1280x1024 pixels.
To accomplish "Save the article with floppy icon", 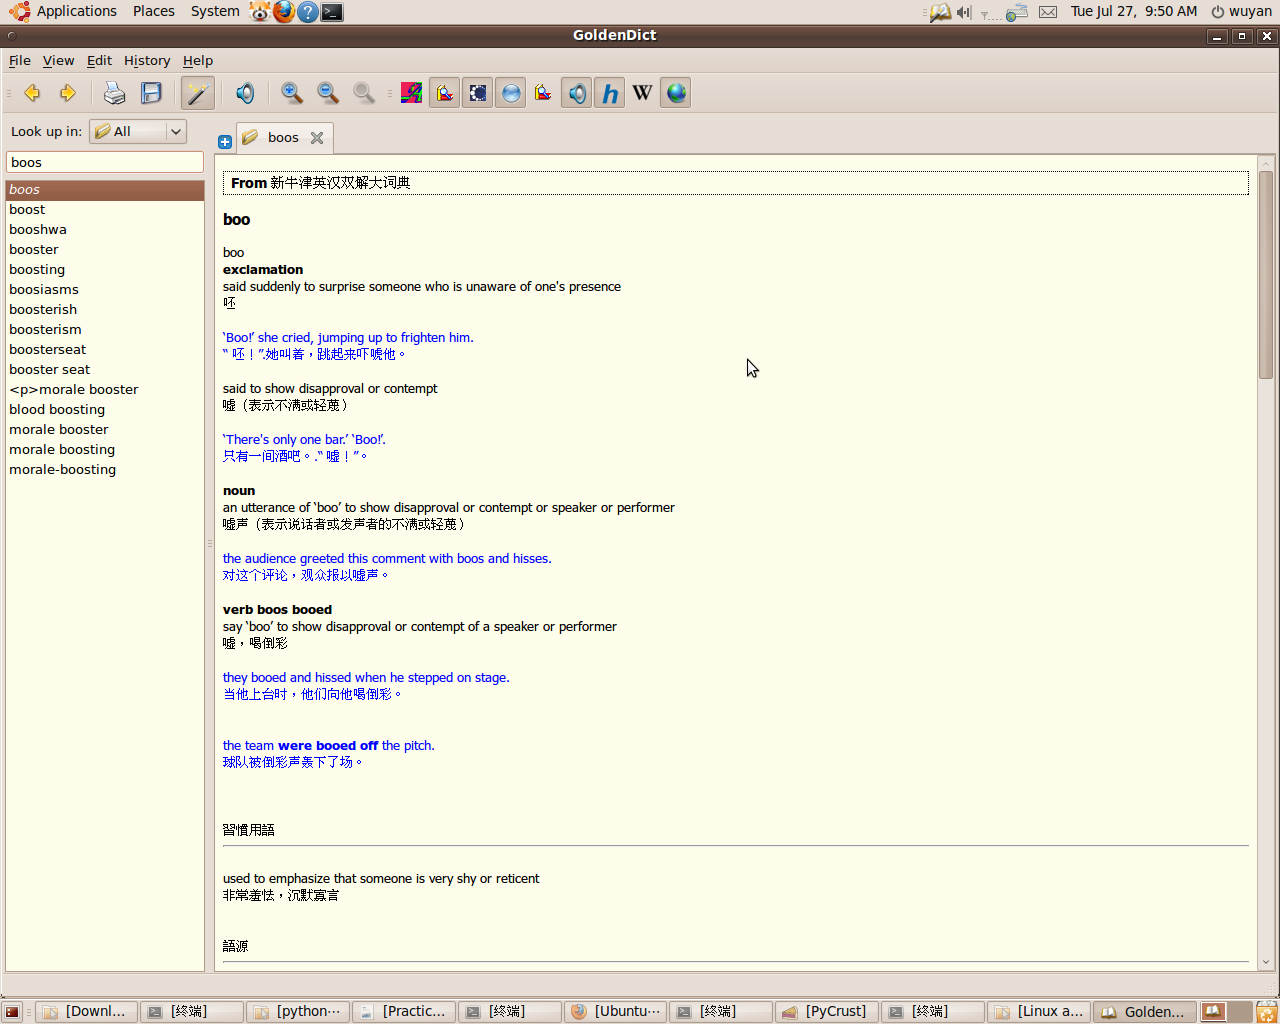I will click(151, 93).
